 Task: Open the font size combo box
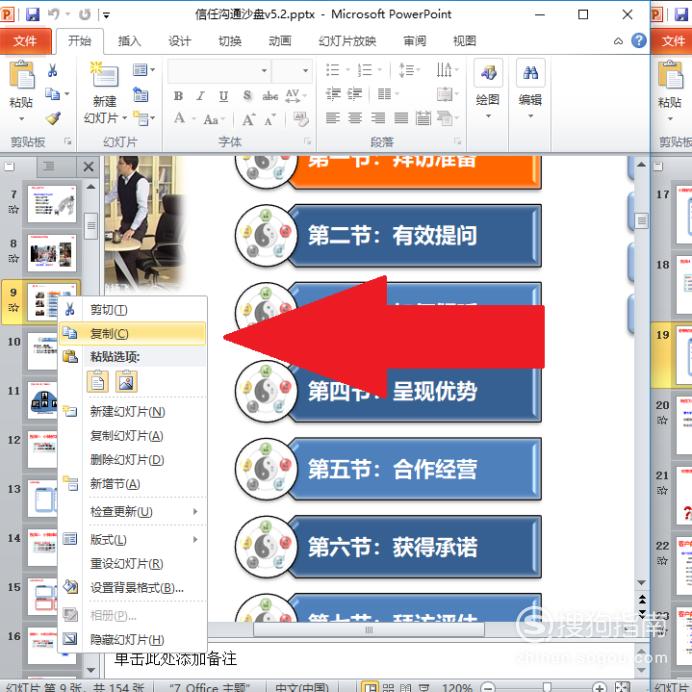(291, 71)
